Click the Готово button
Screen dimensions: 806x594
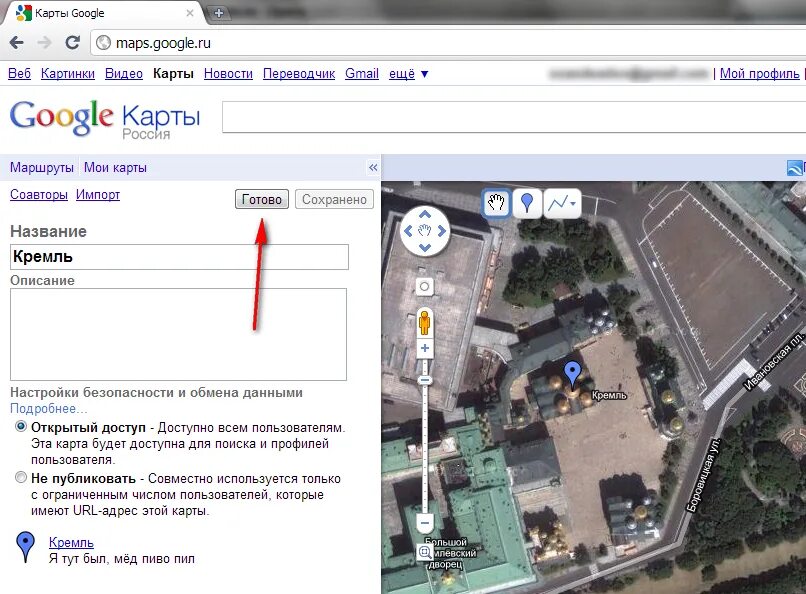click(x=262, y=199)
